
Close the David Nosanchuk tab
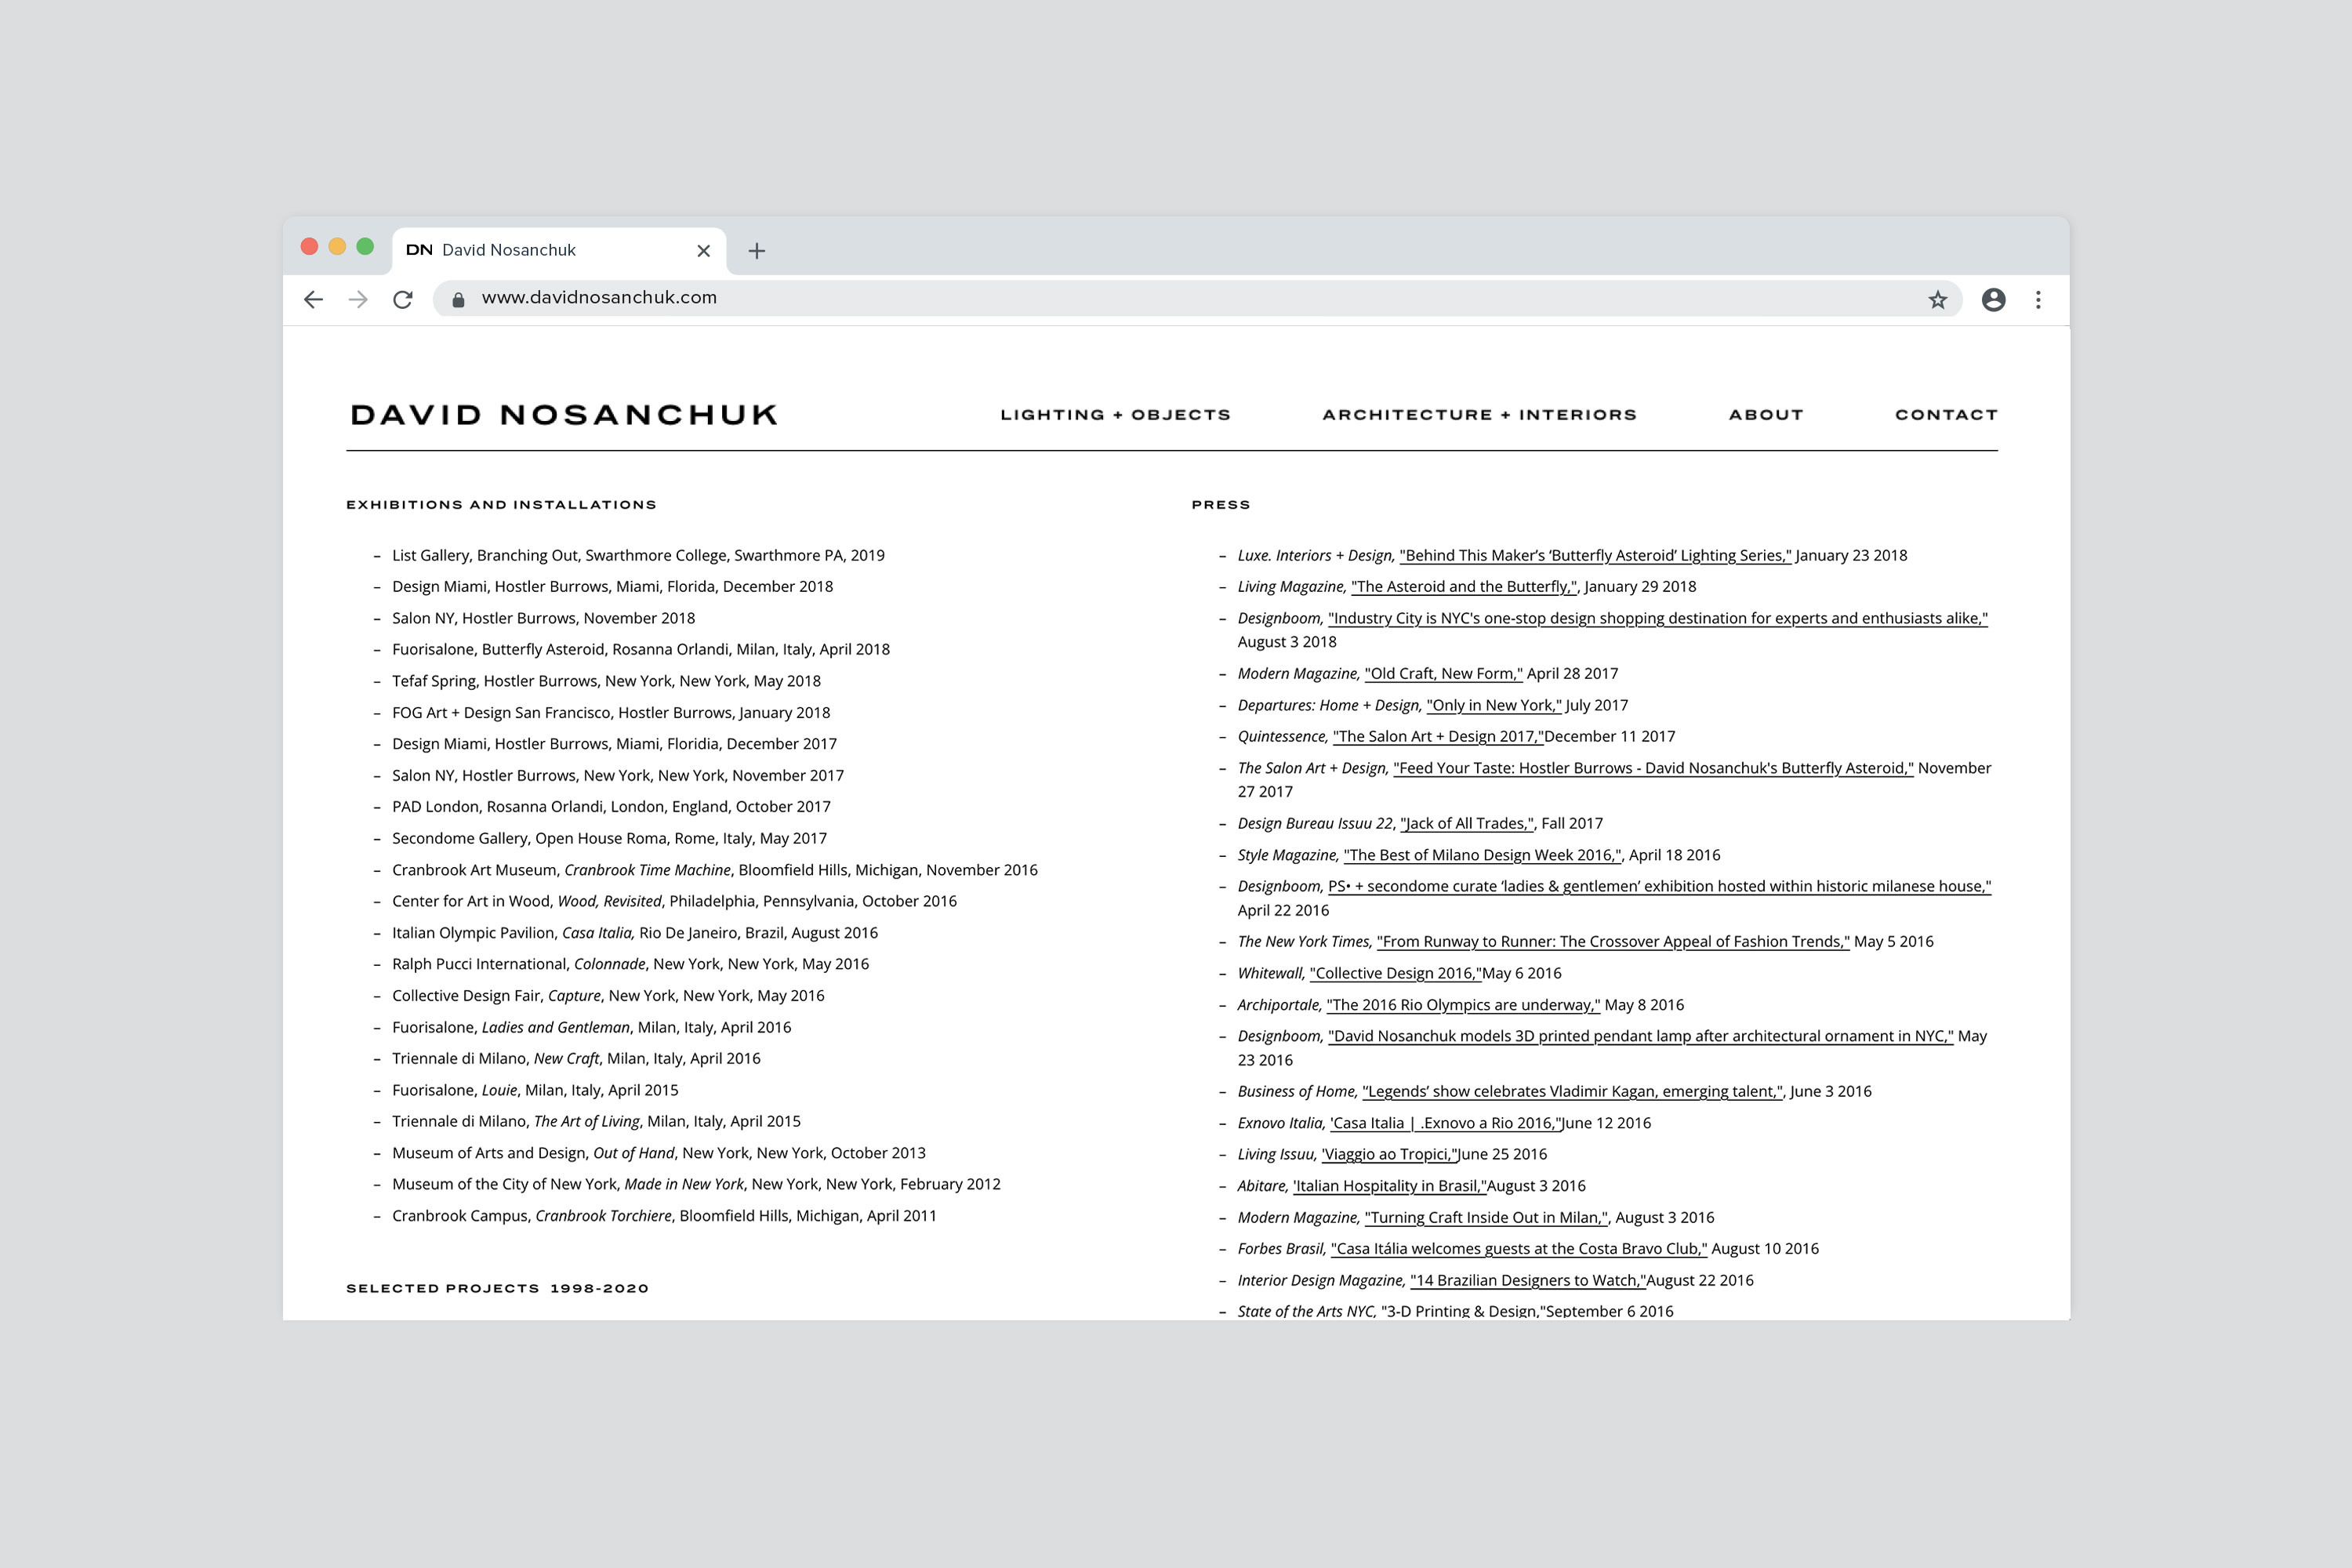pos(703,251)
